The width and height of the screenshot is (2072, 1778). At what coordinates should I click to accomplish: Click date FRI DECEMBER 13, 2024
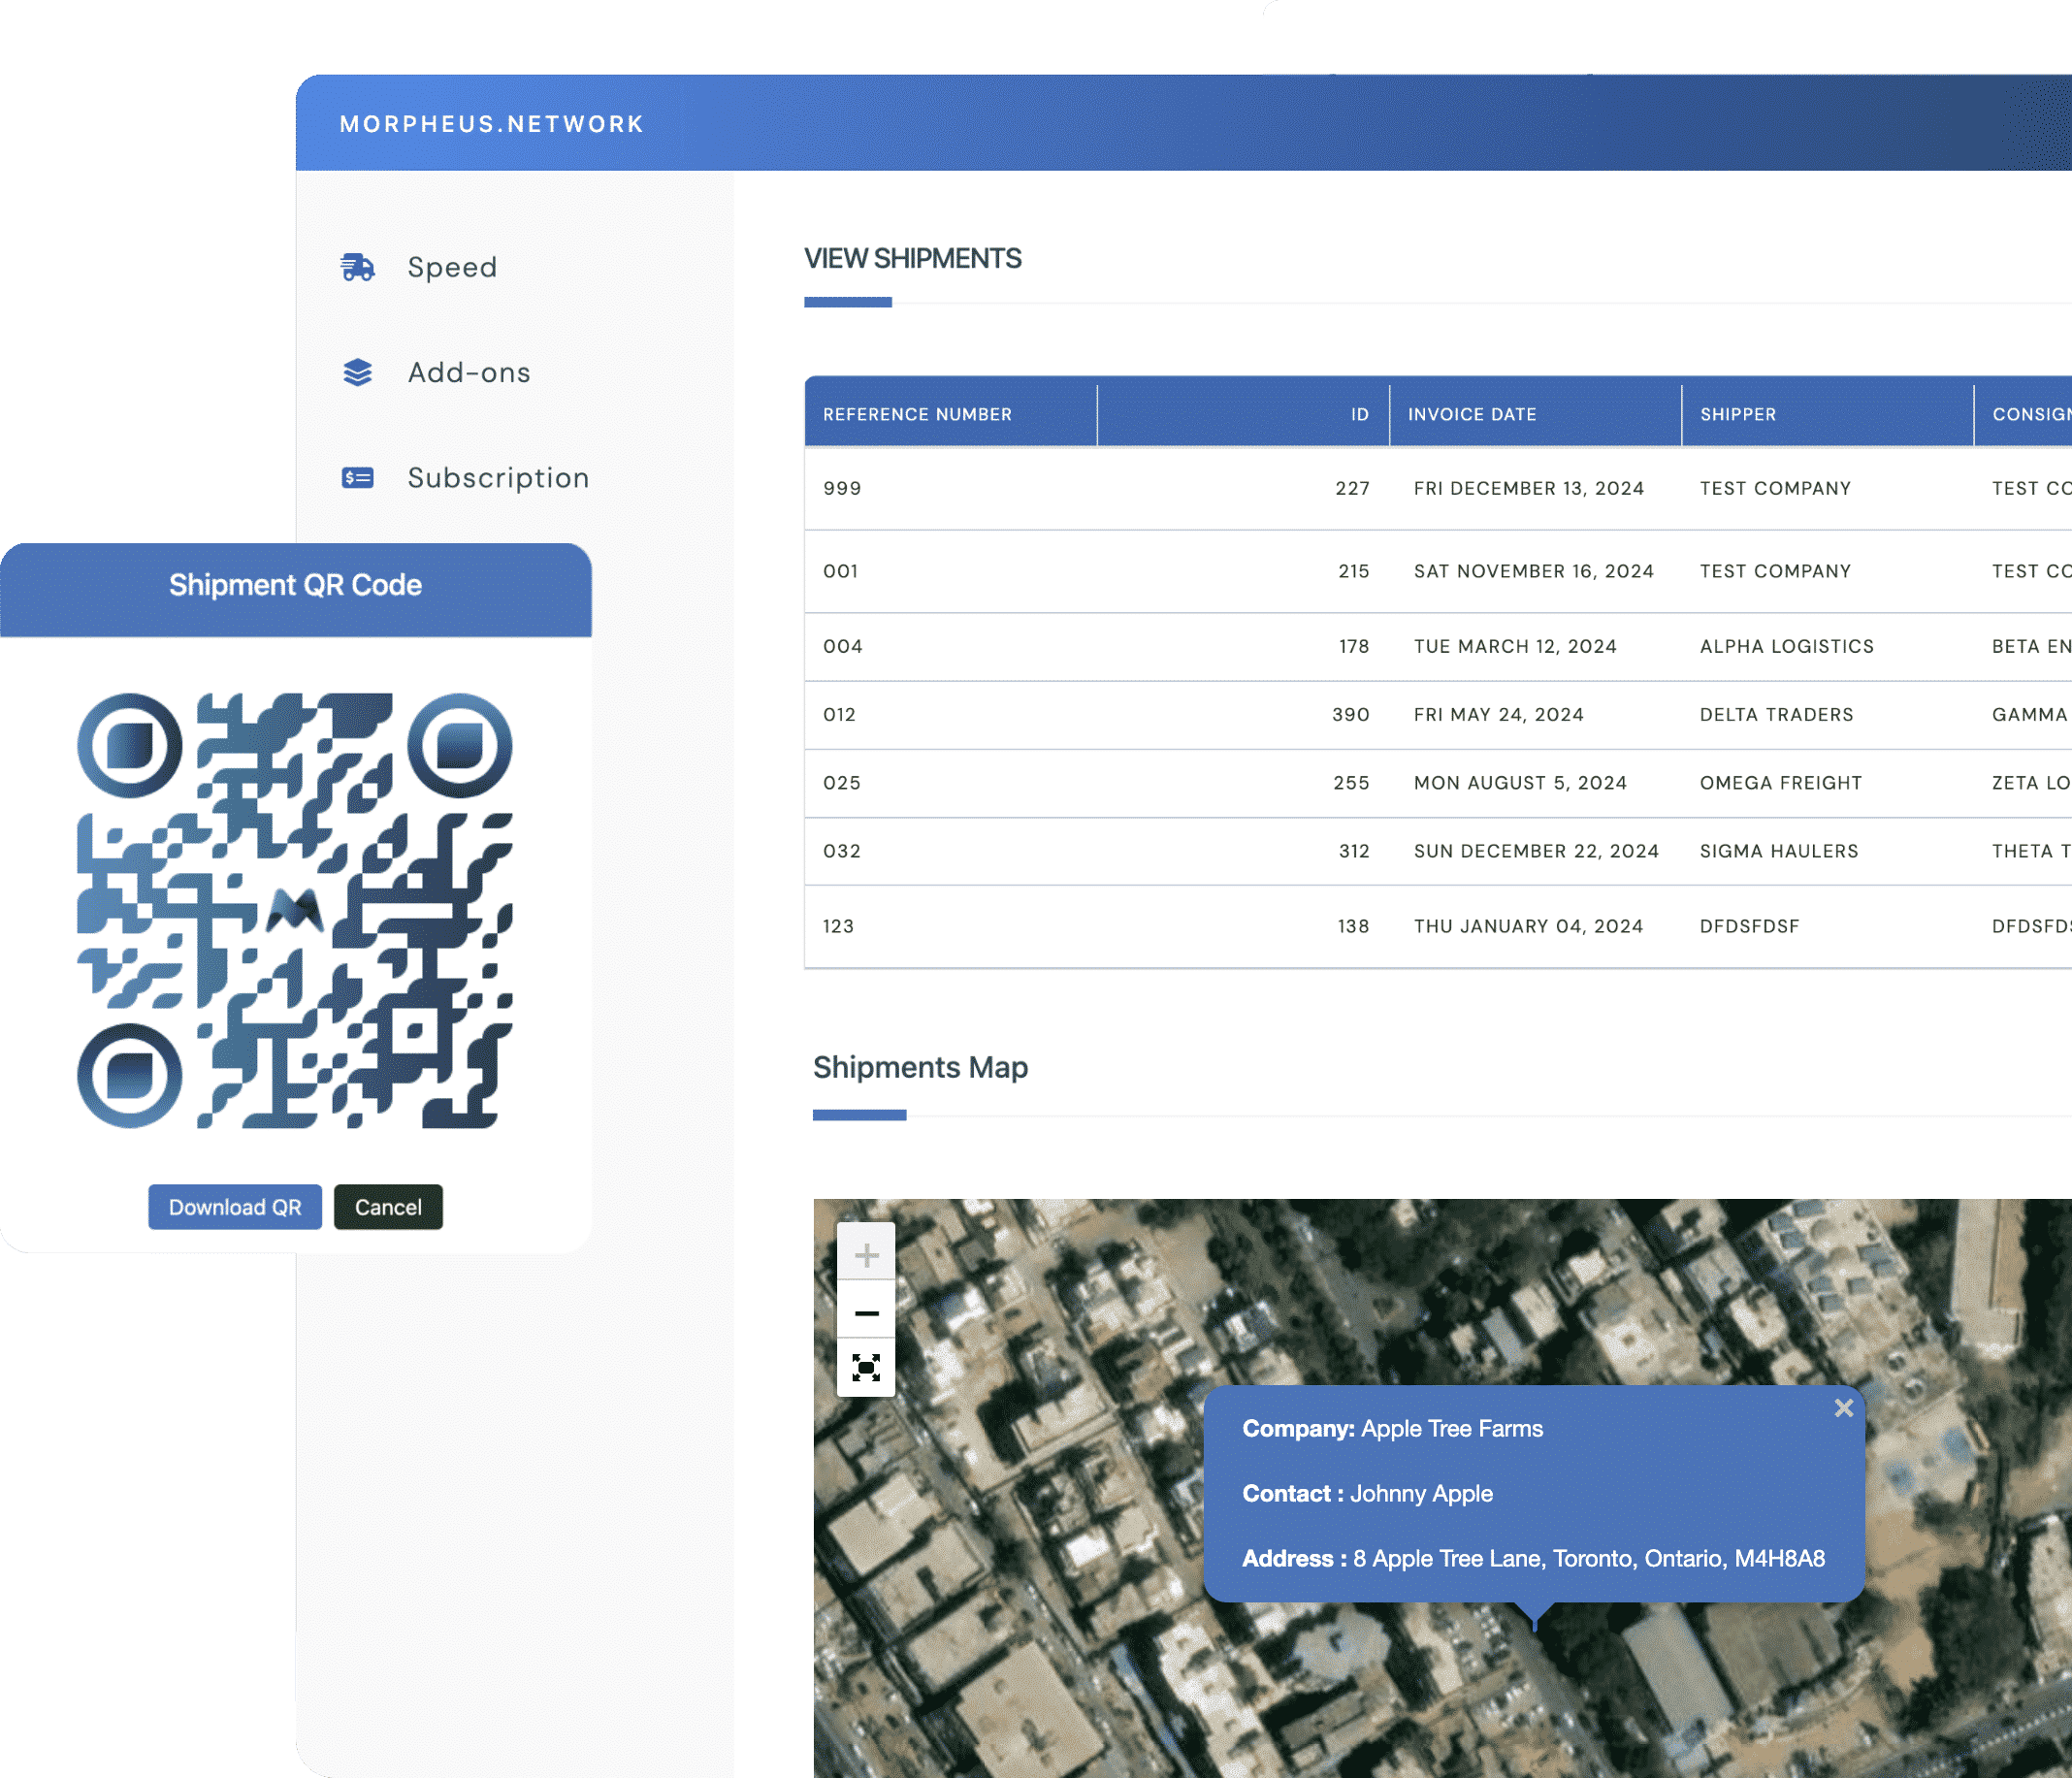tap(1529, 488)
